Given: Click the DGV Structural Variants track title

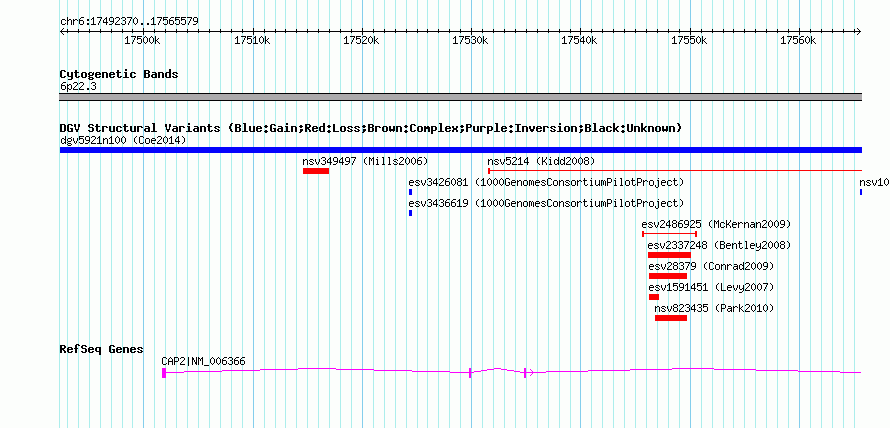Looking at the screenshot, I should (371, 128).
